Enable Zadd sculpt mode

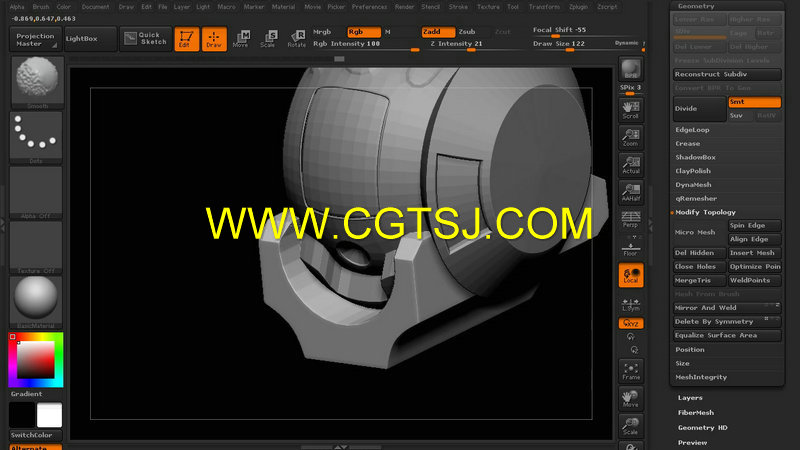[438, 32]
